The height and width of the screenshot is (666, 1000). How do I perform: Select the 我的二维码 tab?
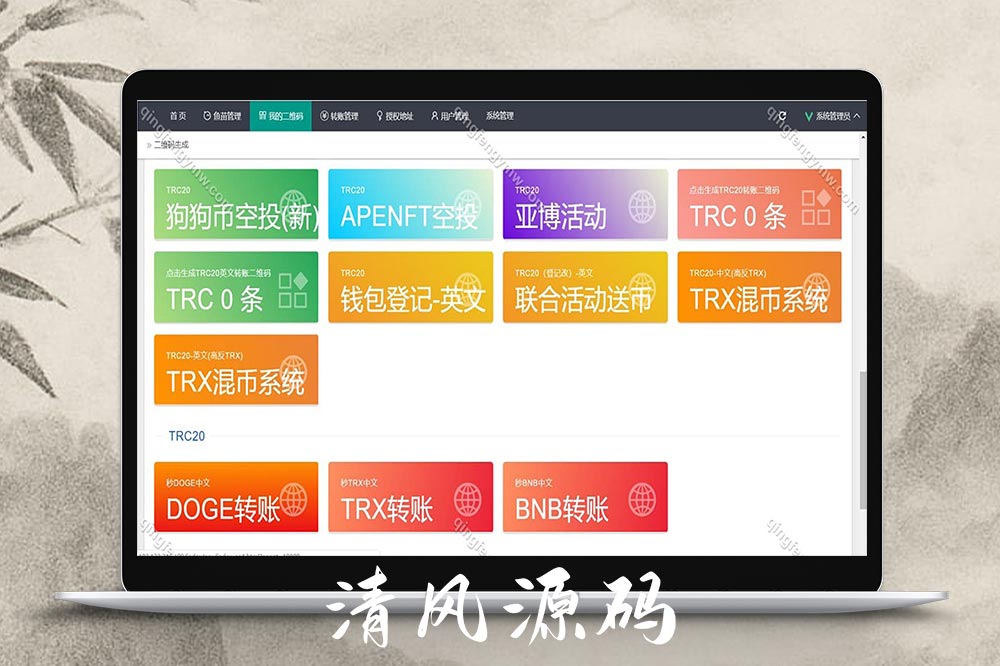pos(281,116)
